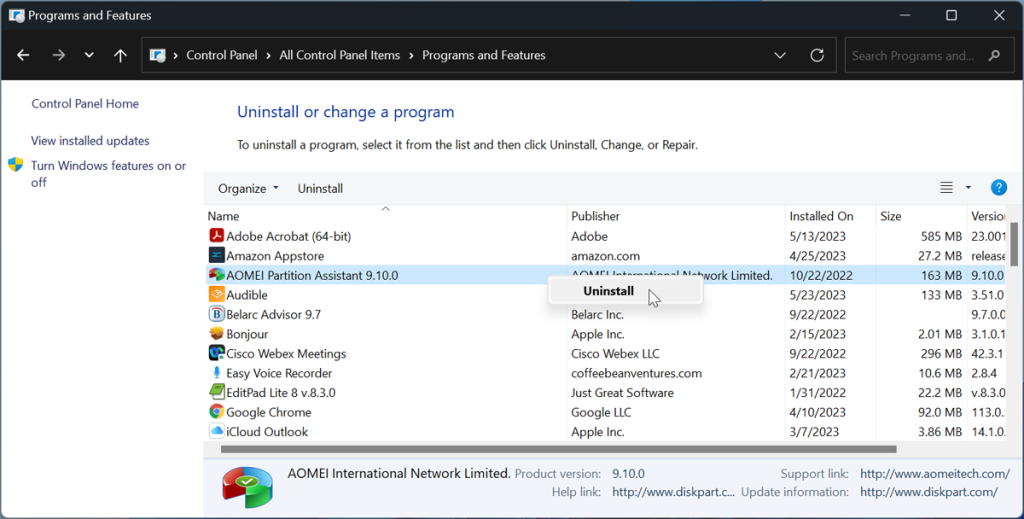Click the Control Panel breadcrumb

(221, 55)
